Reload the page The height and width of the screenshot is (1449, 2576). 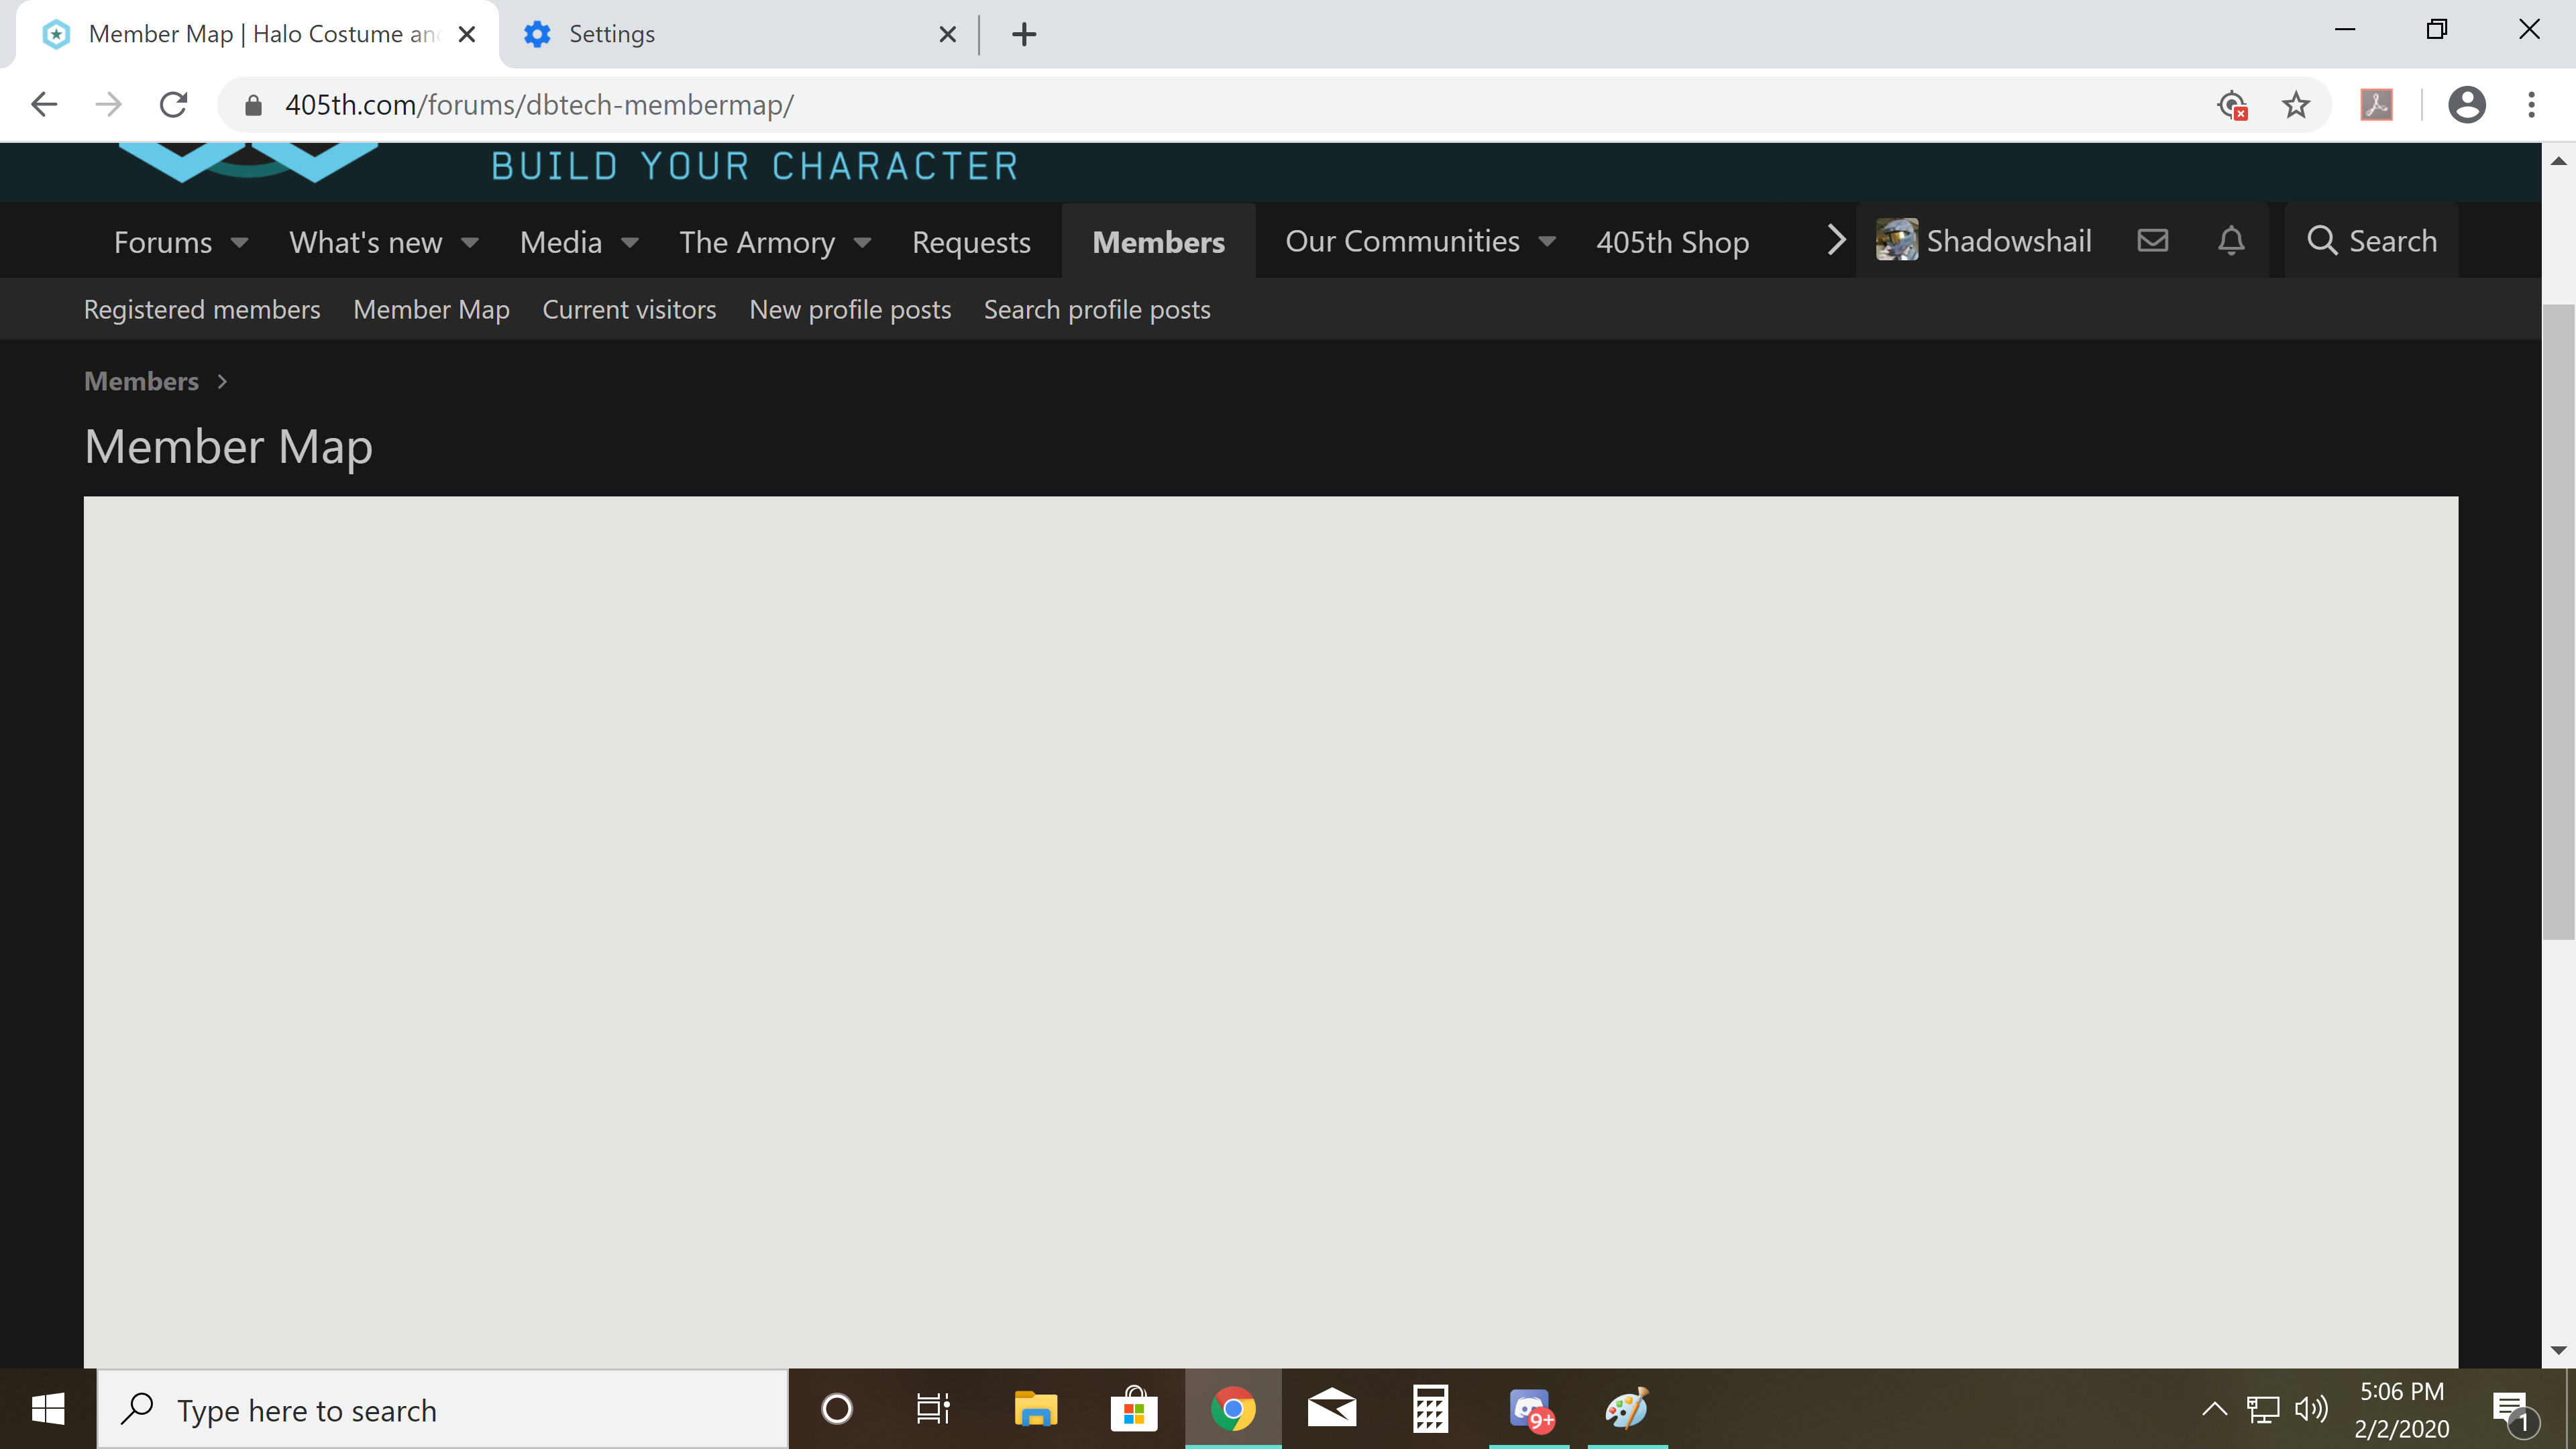[174, 105]
